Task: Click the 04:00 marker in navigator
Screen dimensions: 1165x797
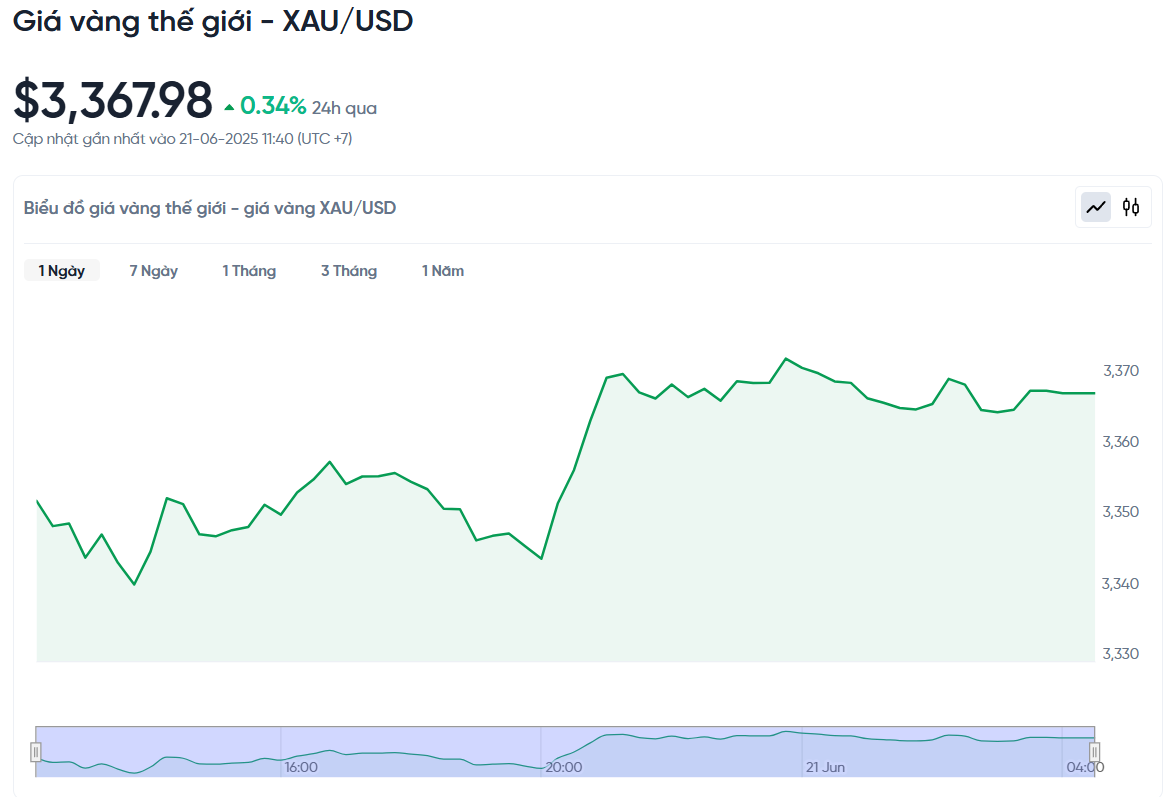Action: tap(1085, 767)
